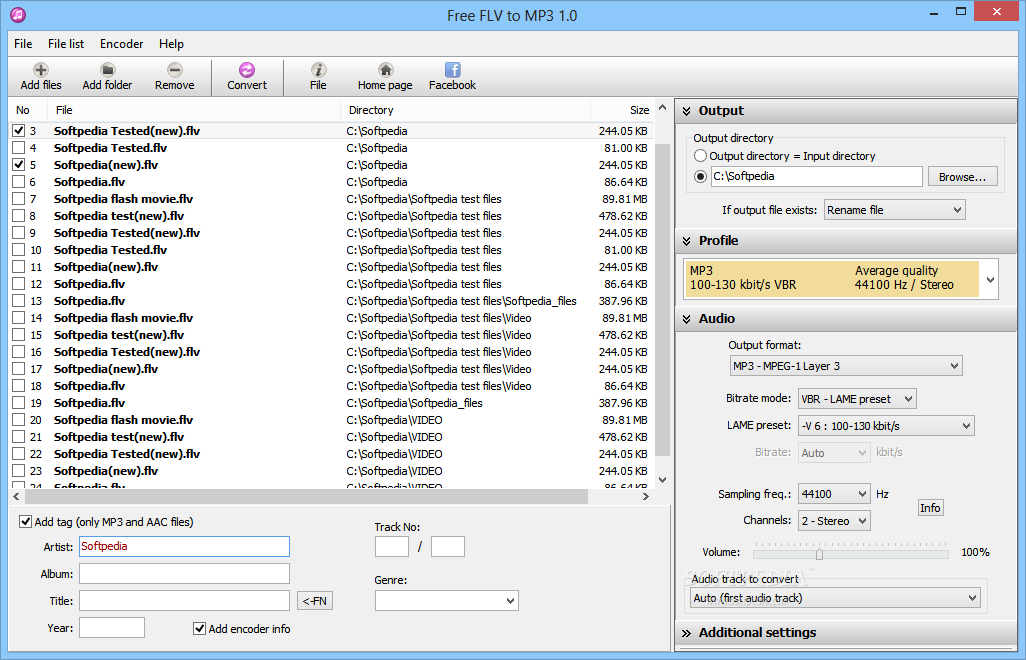Viewport: 1026px width, 660px height.
Task: Sort by the Size column header
Action: coord(622,110)
